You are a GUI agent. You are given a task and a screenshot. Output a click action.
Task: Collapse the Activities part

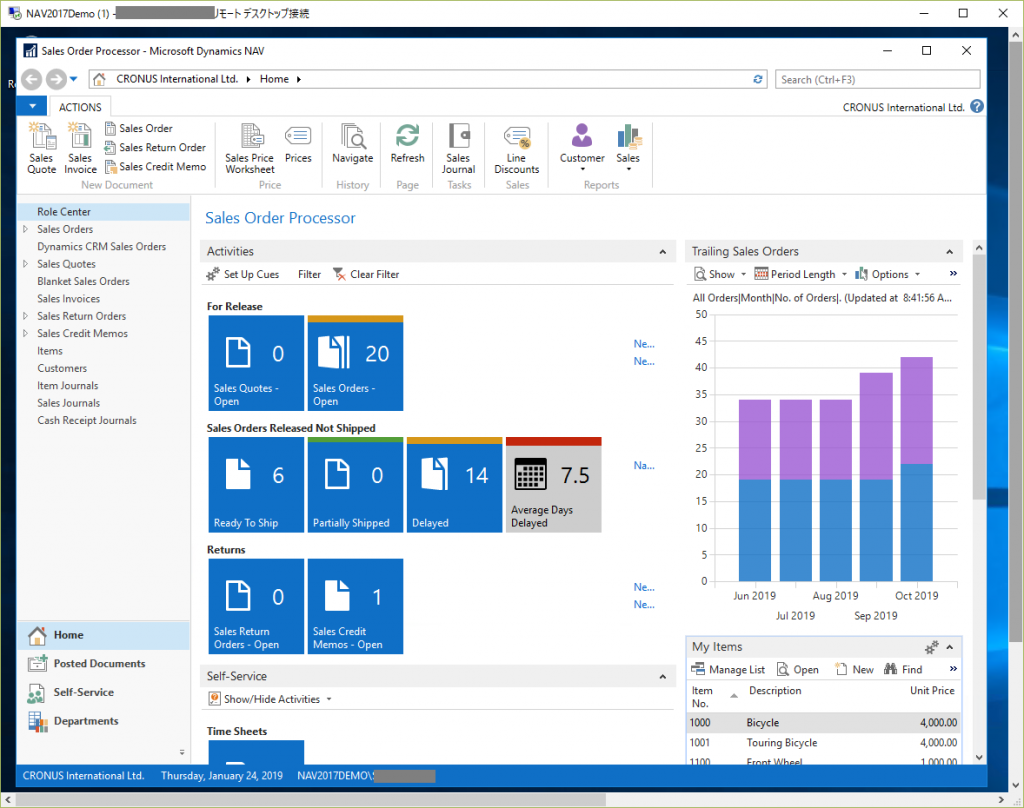663,251
